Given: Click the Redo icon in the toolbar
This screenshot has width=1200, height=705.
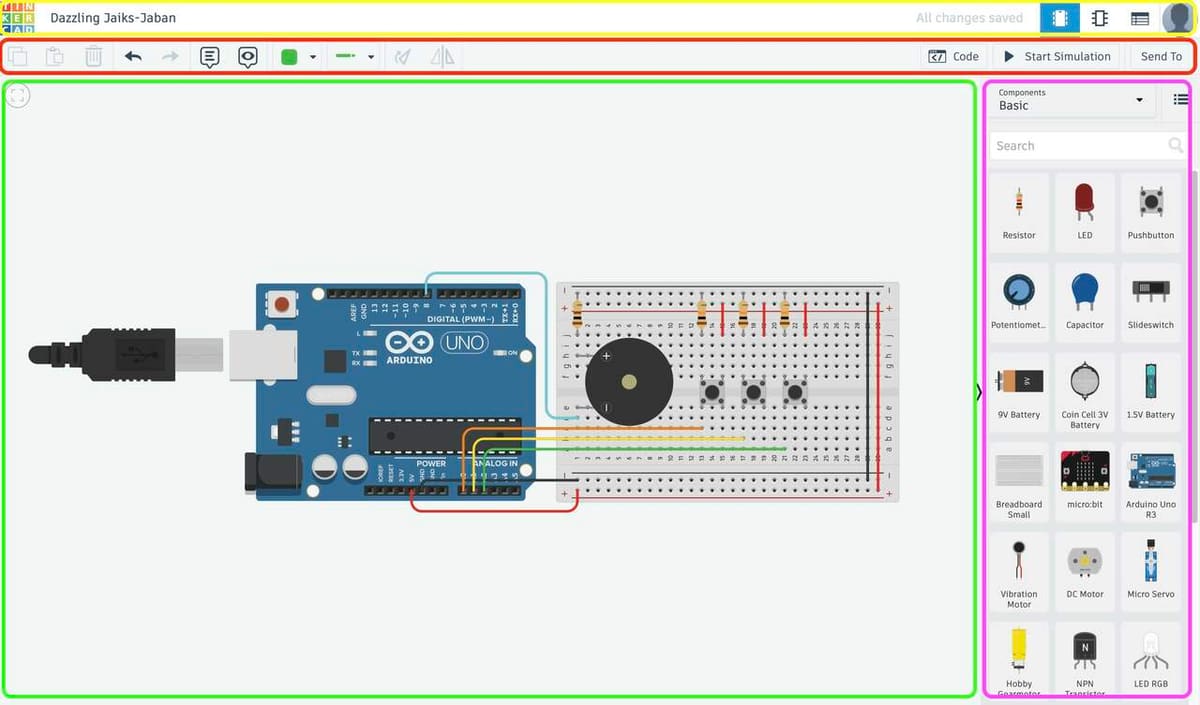Looking at the screenshot, I should pyautogui.click(x=170, y=56).
